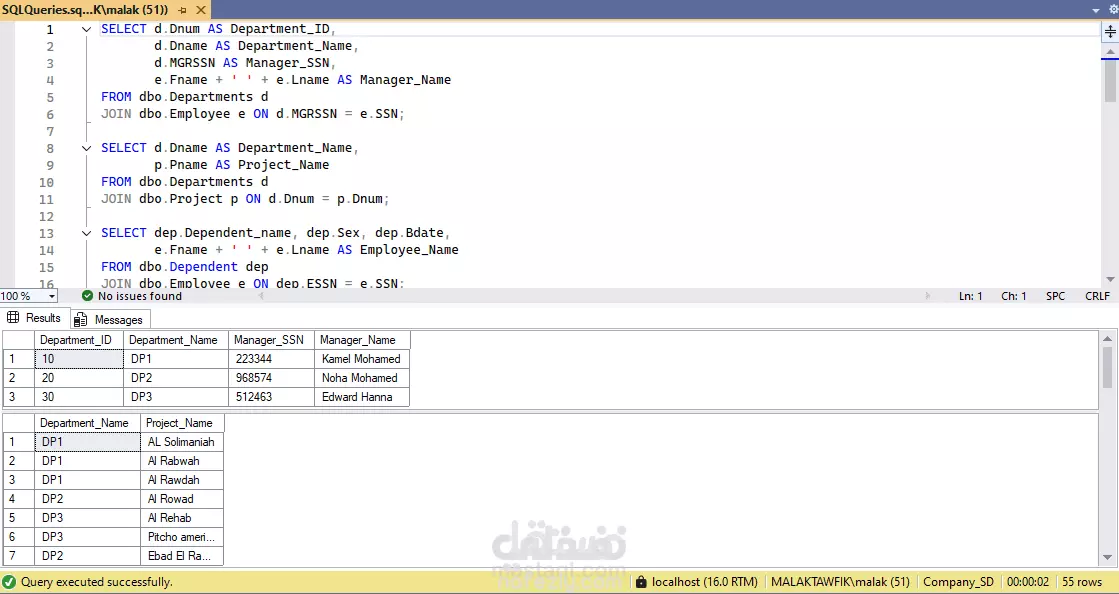
Task: Click the CRLF line ending indicator
Action: click(x=1097, y=296)
